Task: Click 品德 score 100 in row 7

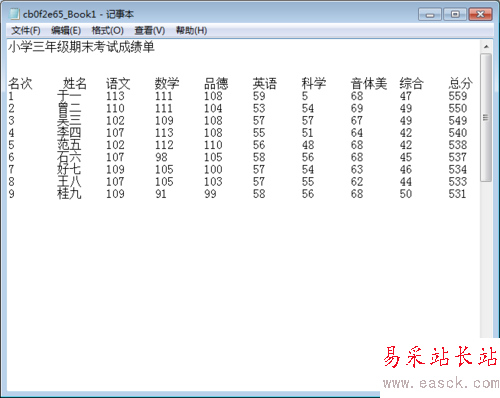Action: point(213,169)
